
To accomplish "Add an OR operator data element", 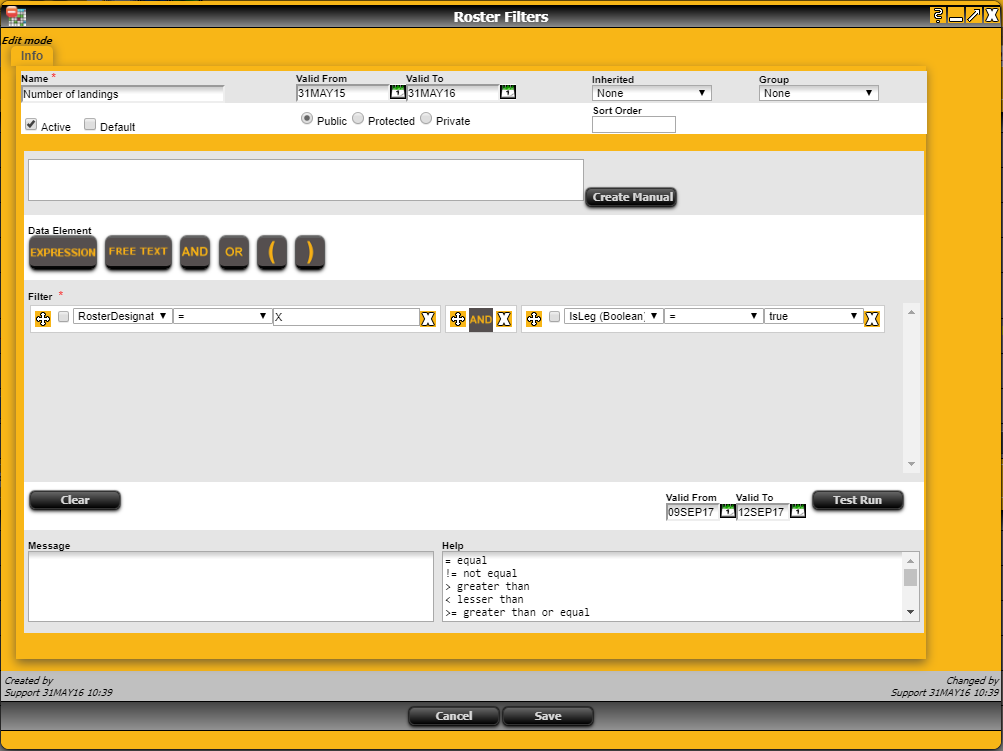I will (233, 252).
